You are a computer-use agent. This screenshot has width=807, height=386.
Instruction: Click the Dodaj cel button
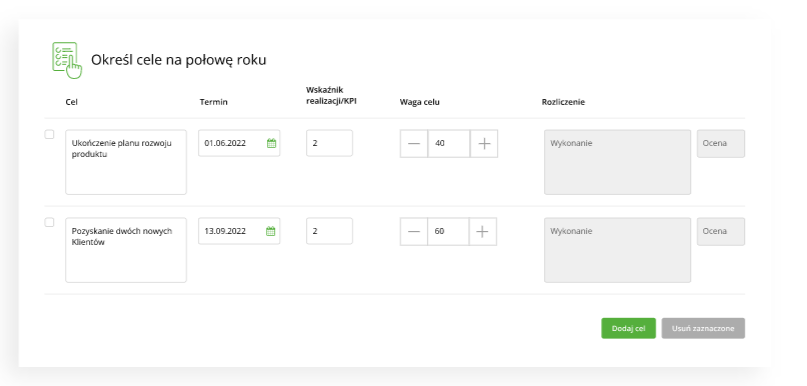tap(628, 328)
